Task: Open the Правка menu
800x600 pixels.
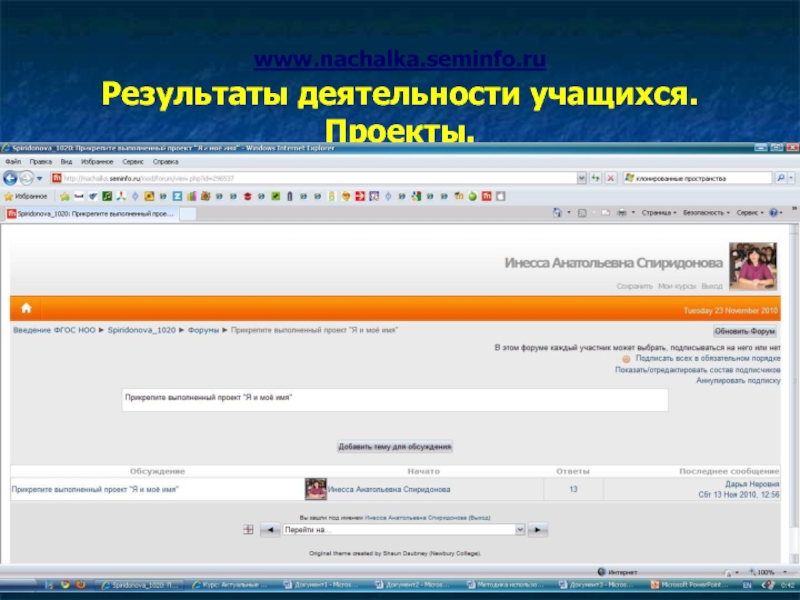Action: point(40,162)
